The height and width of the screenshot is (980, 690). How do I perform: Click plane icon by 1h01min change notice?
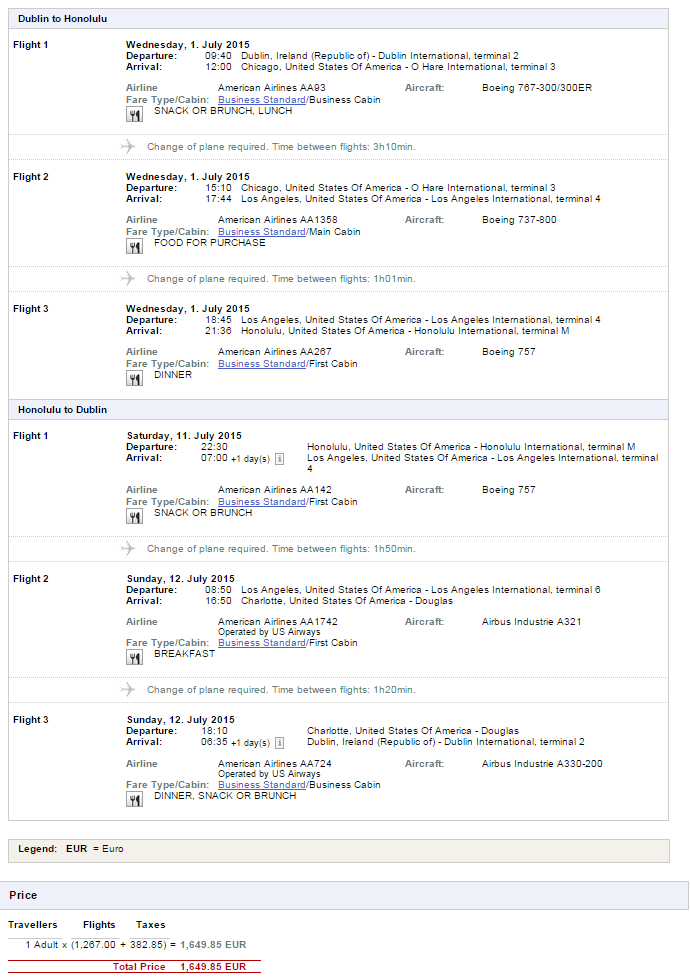128,278
